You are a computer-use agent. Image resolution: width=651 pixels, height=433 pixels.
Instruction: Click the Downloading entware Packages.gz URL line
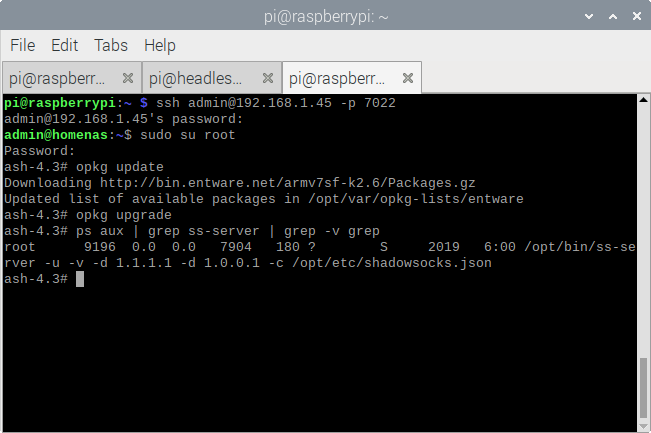[240, 183]
